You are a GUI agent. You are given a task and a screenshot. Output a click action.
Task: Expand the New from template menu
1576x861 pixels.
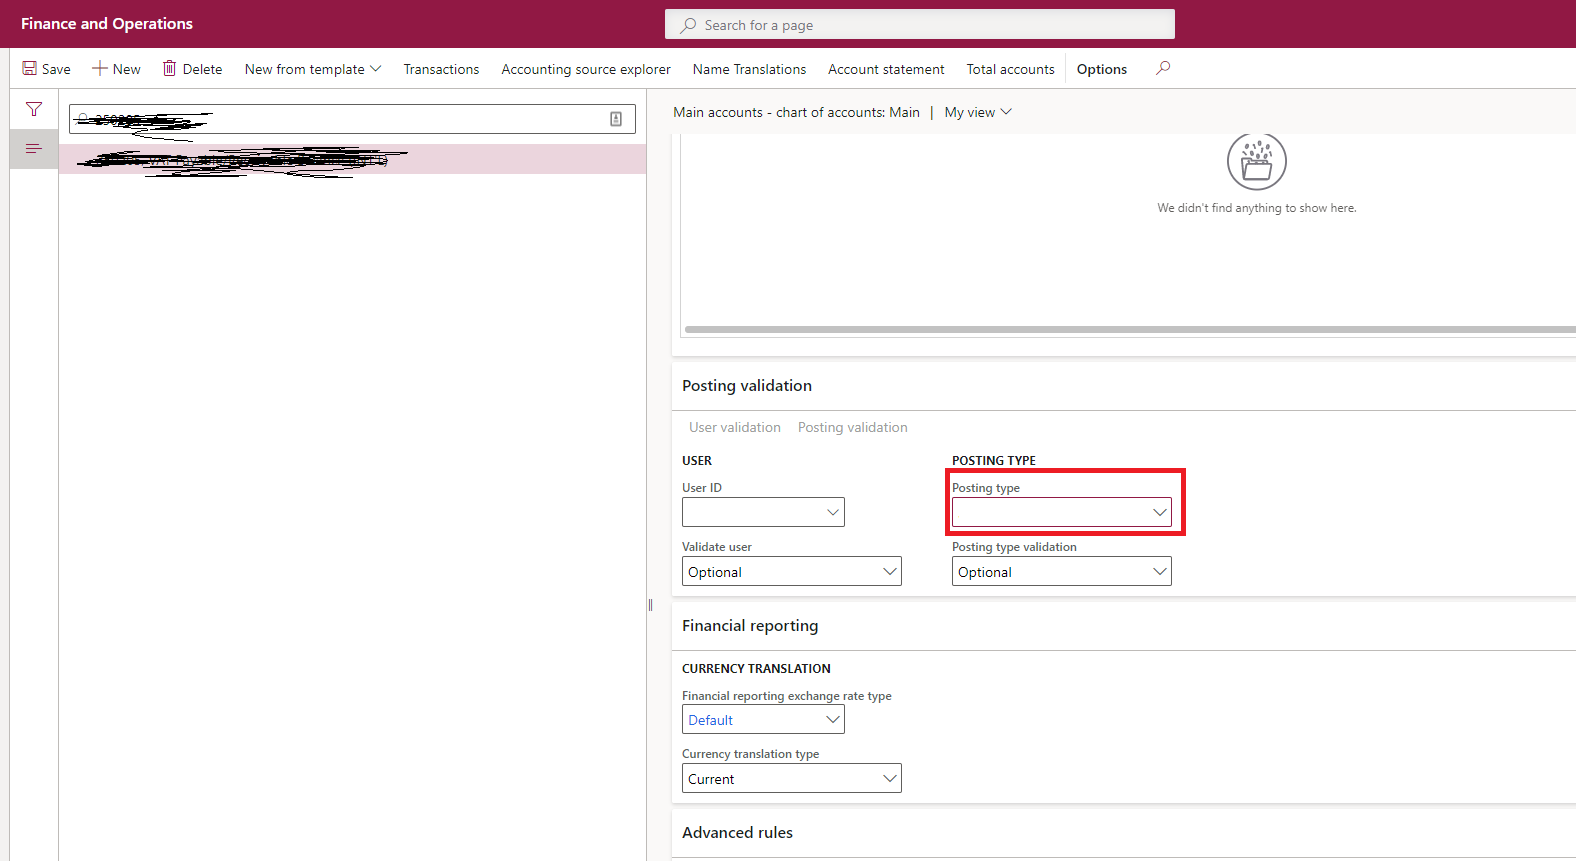tap(313, 69)
